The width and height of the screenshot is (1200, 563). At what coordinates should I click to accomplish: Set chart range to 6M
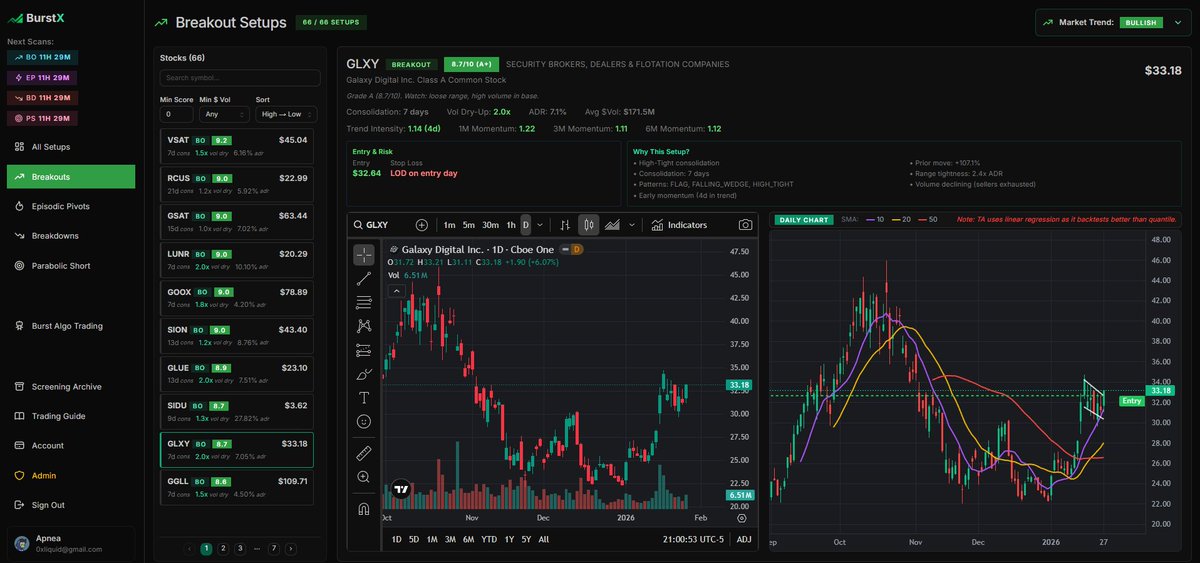click(x=468, y=539)
